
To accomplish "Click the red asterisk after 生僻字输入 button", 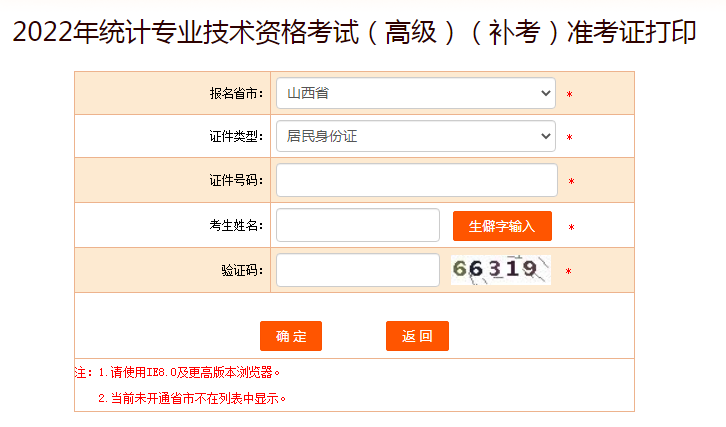I will 571,227.
